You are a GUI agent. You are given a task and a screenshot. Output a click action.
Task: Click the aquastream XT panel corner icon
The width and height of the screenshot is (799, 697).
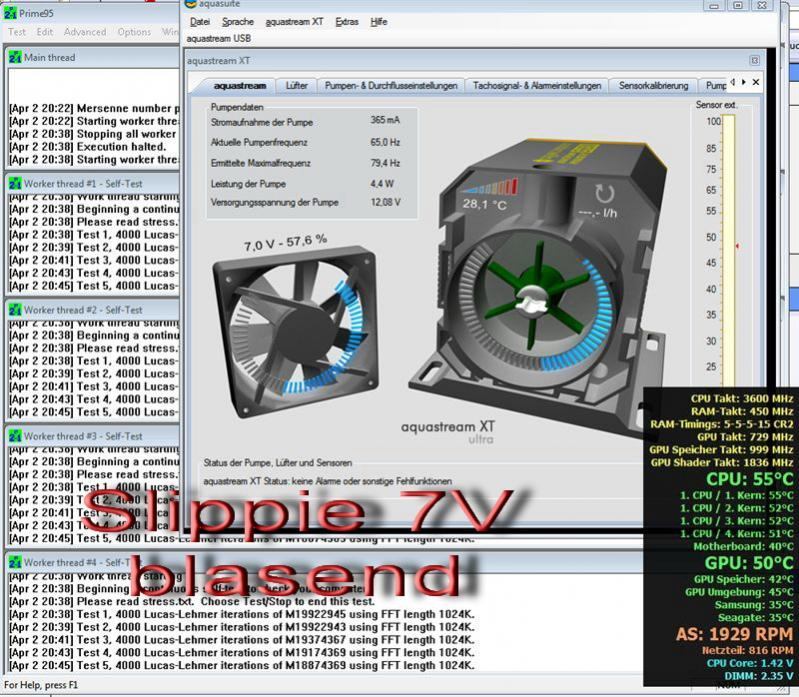click(755, 60)
